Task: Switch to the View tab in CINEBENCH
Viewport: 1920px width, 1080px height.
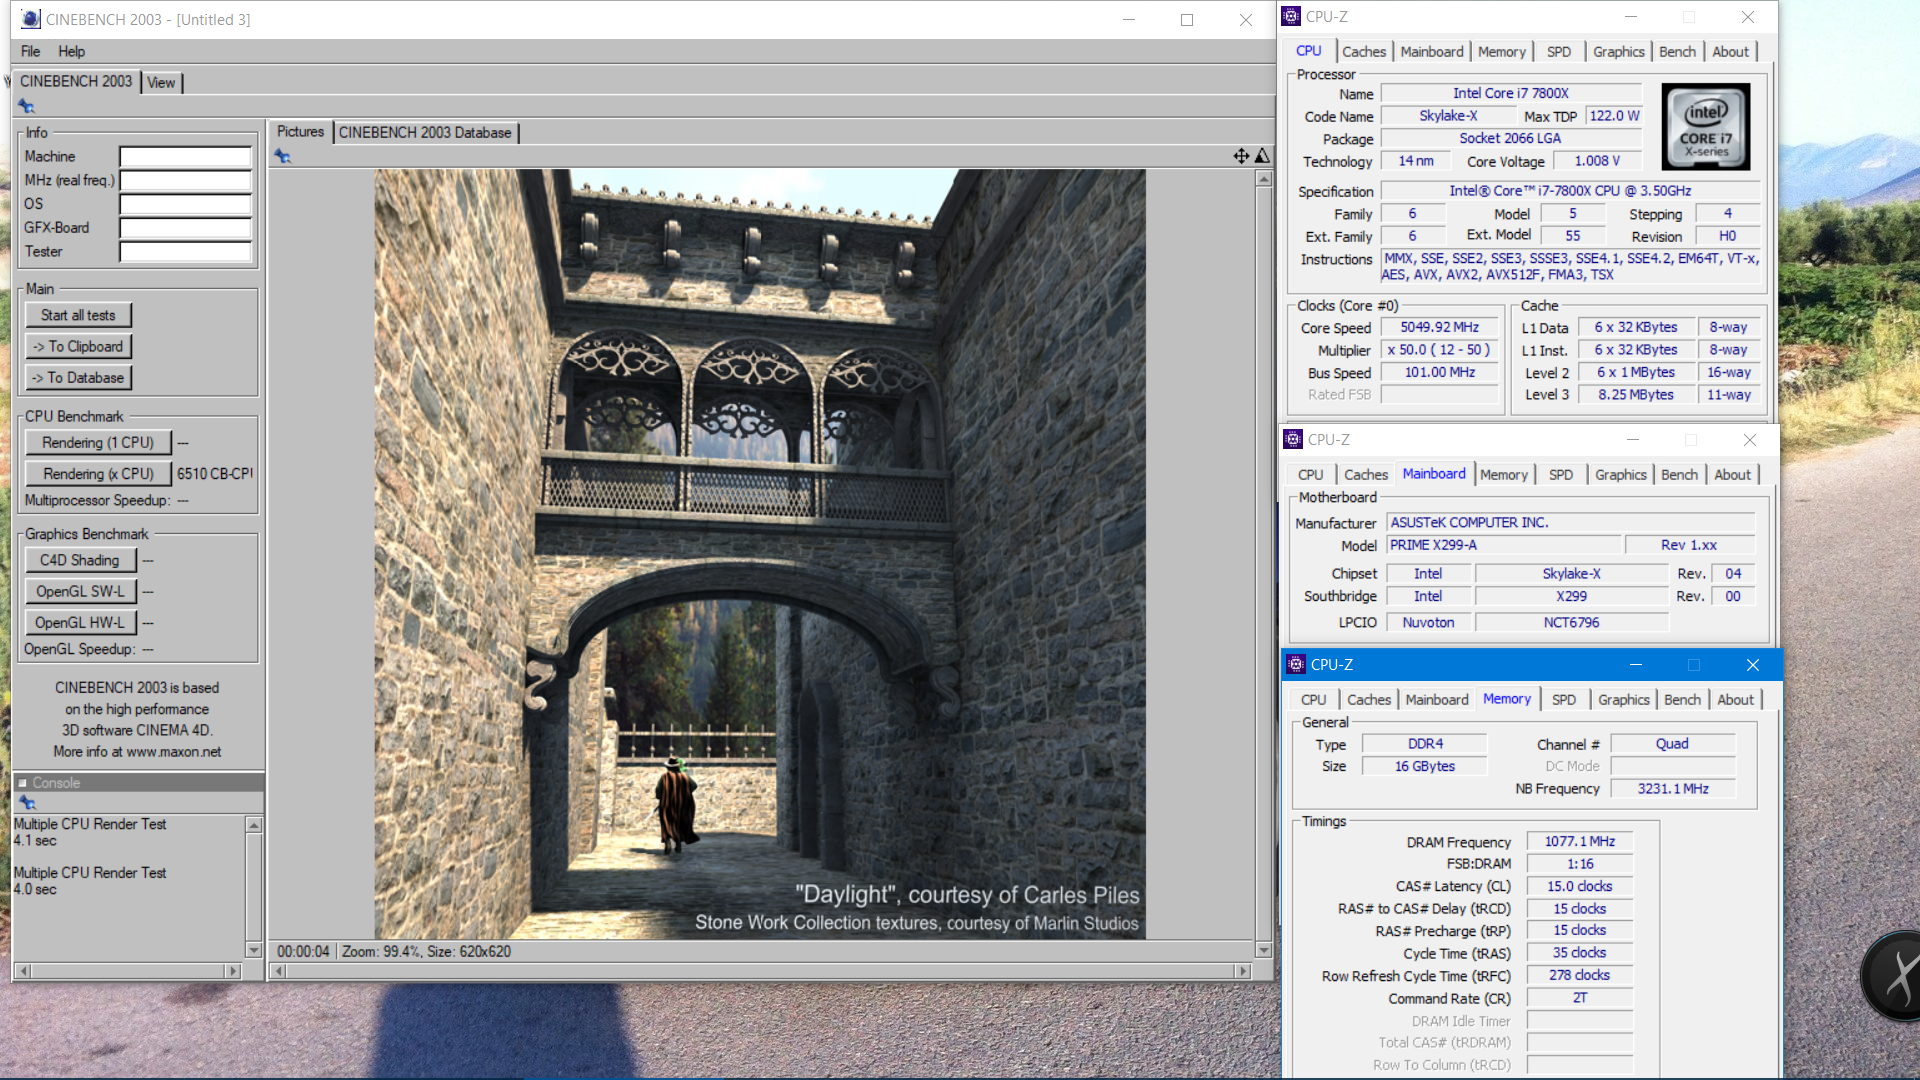Action: coord(161,83)
